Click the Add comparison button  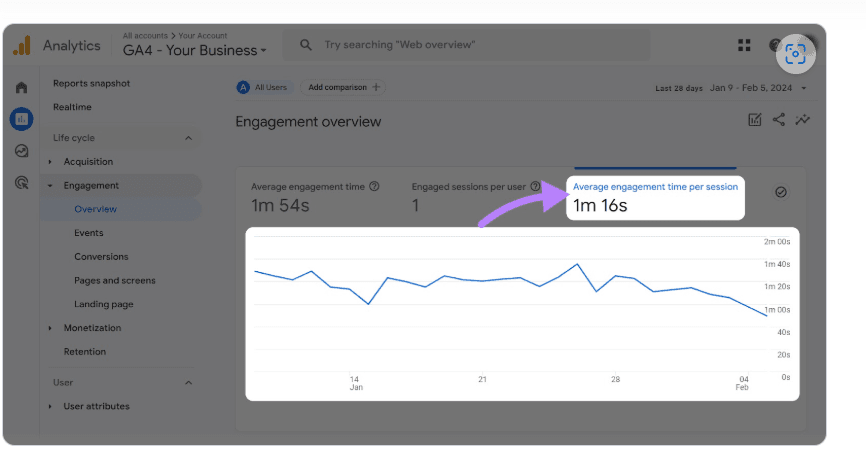coord(344,87)
